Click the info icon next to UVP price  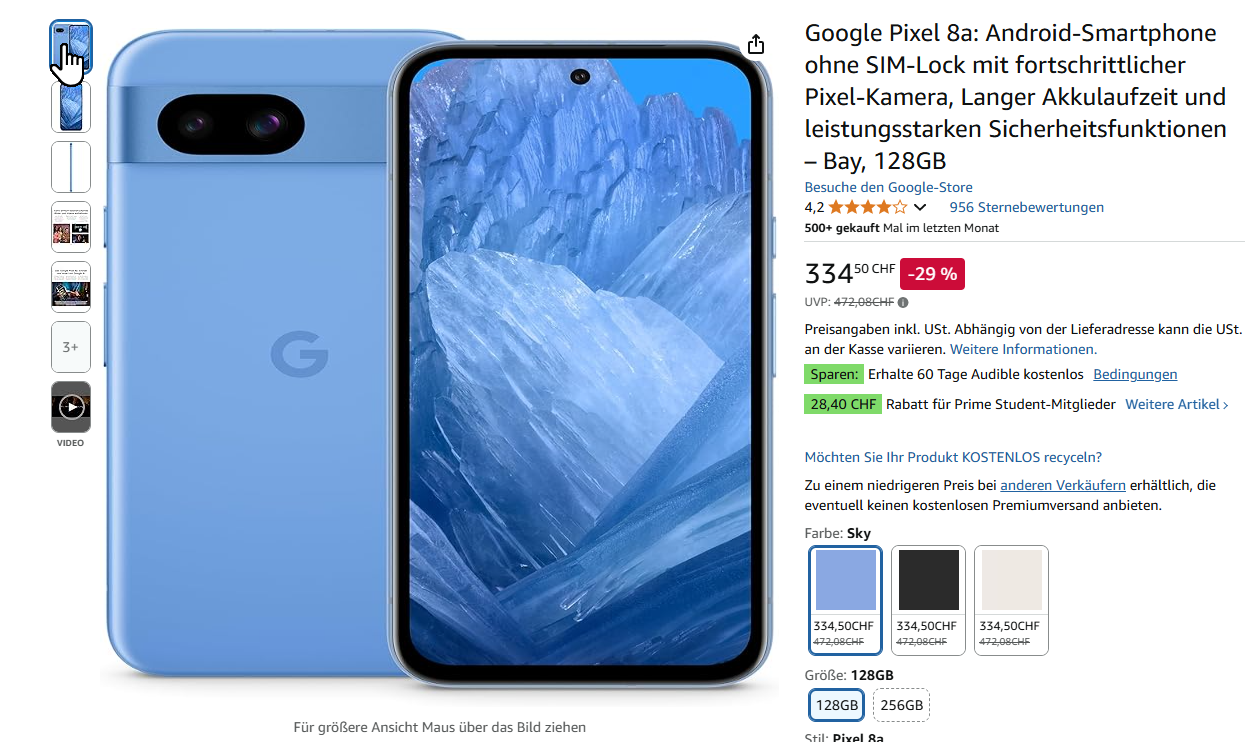[x=903, y=302]
